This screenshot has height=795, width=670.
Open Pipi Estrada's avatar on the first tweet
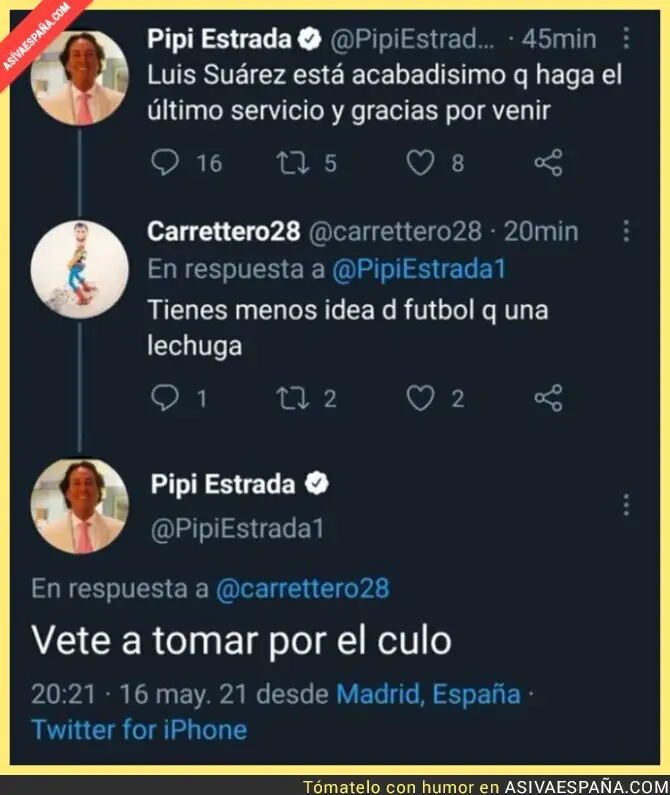(80, 78)
